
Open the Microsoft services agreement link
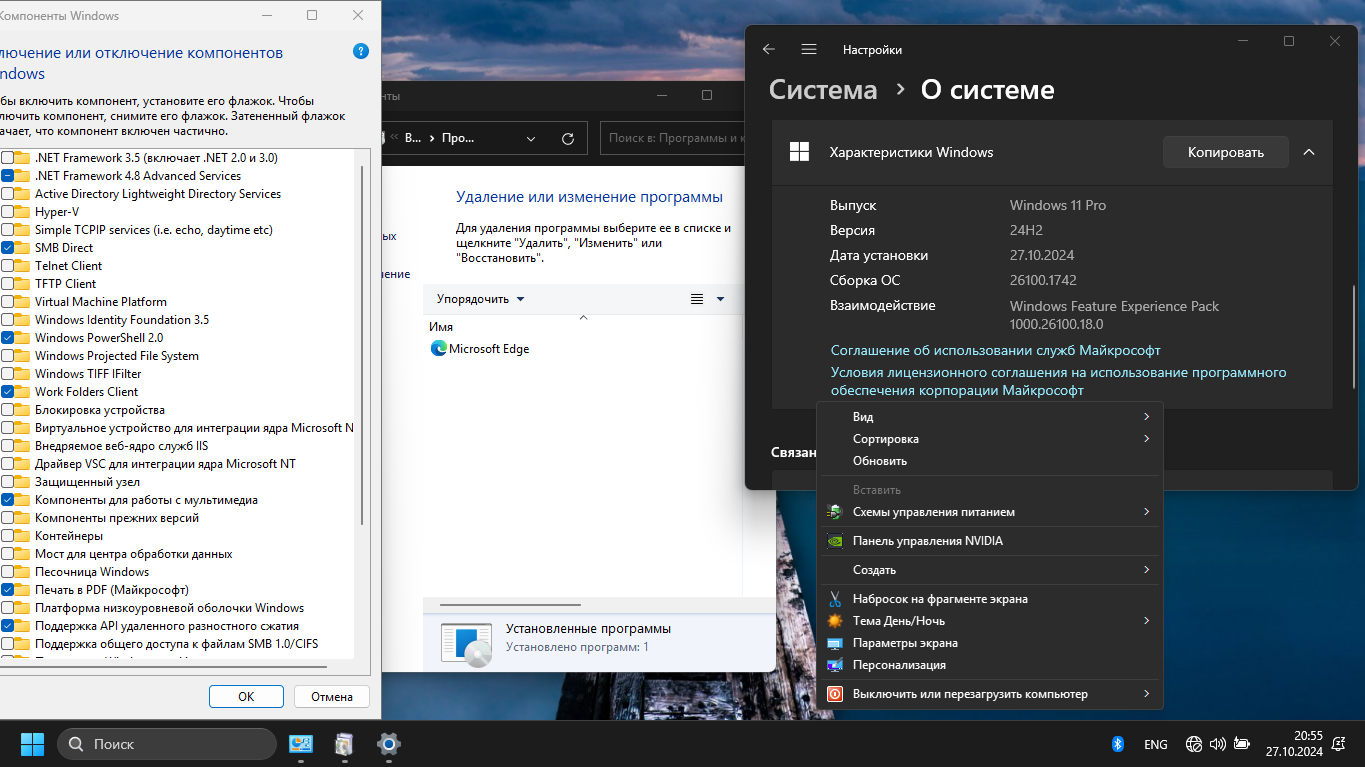point(995,350)
